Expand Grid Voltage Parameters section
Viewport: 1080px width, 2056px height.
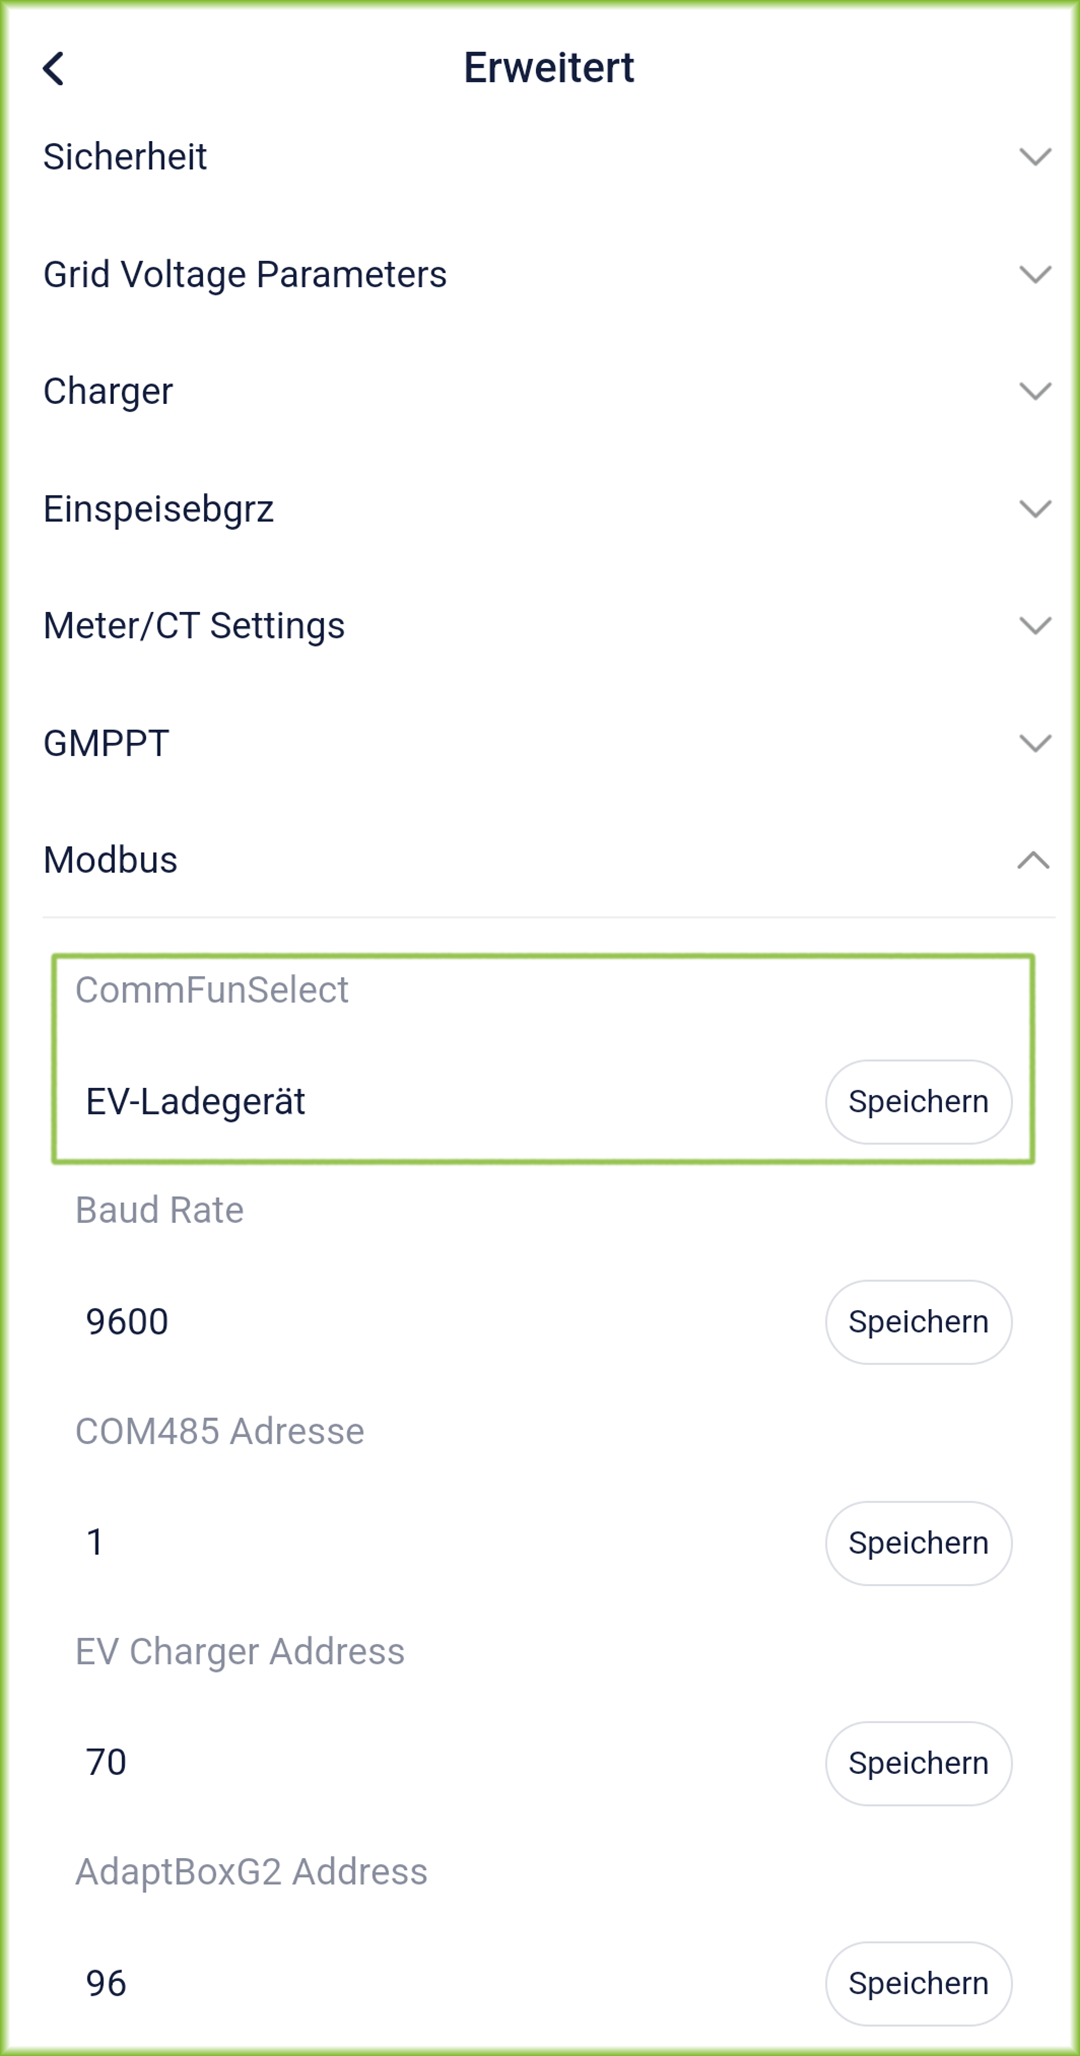(x=1034, y=274)
